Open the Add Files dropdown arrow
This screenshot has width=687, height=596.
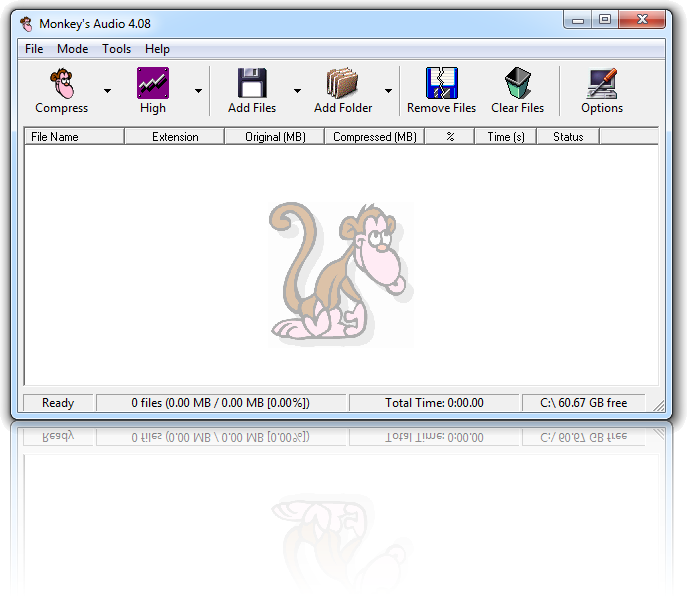pos(297,90)
